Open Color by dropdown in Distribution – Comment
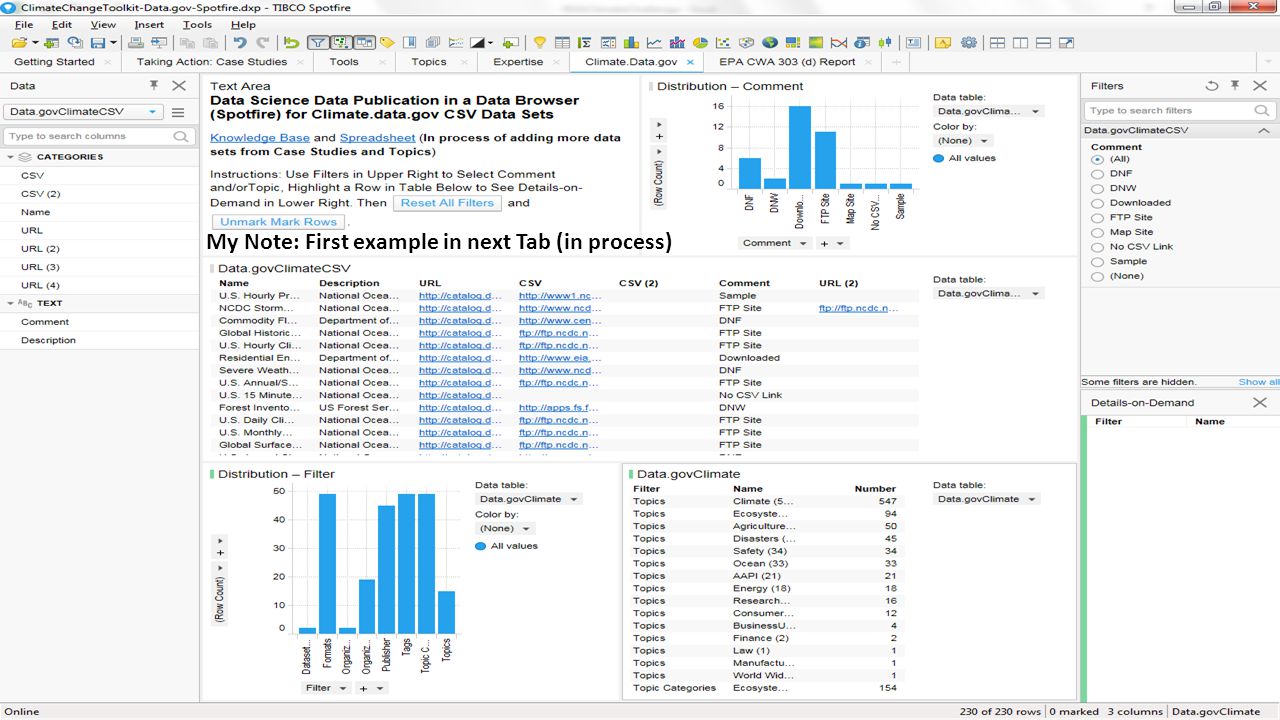 click(x=963, y=141)
